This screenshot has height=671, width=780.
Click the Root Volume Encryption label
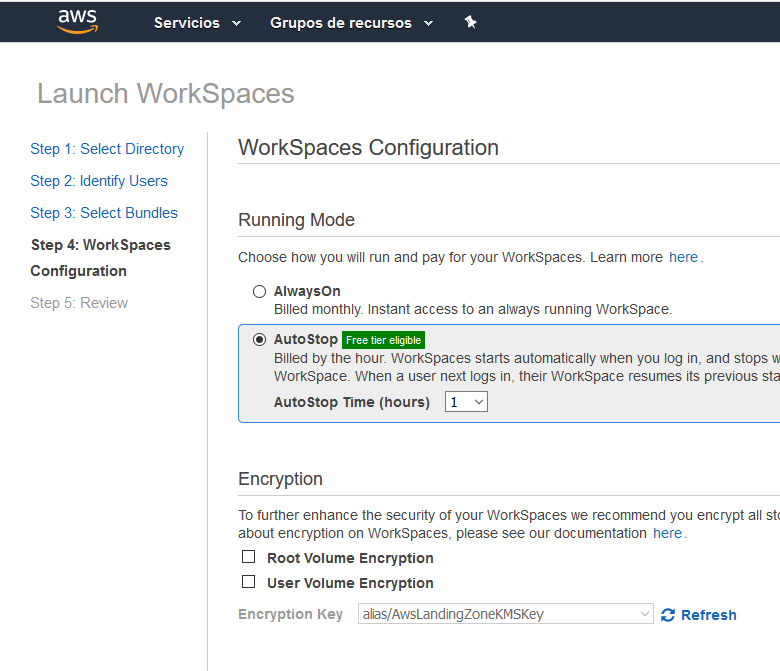(x=350, y=558)
